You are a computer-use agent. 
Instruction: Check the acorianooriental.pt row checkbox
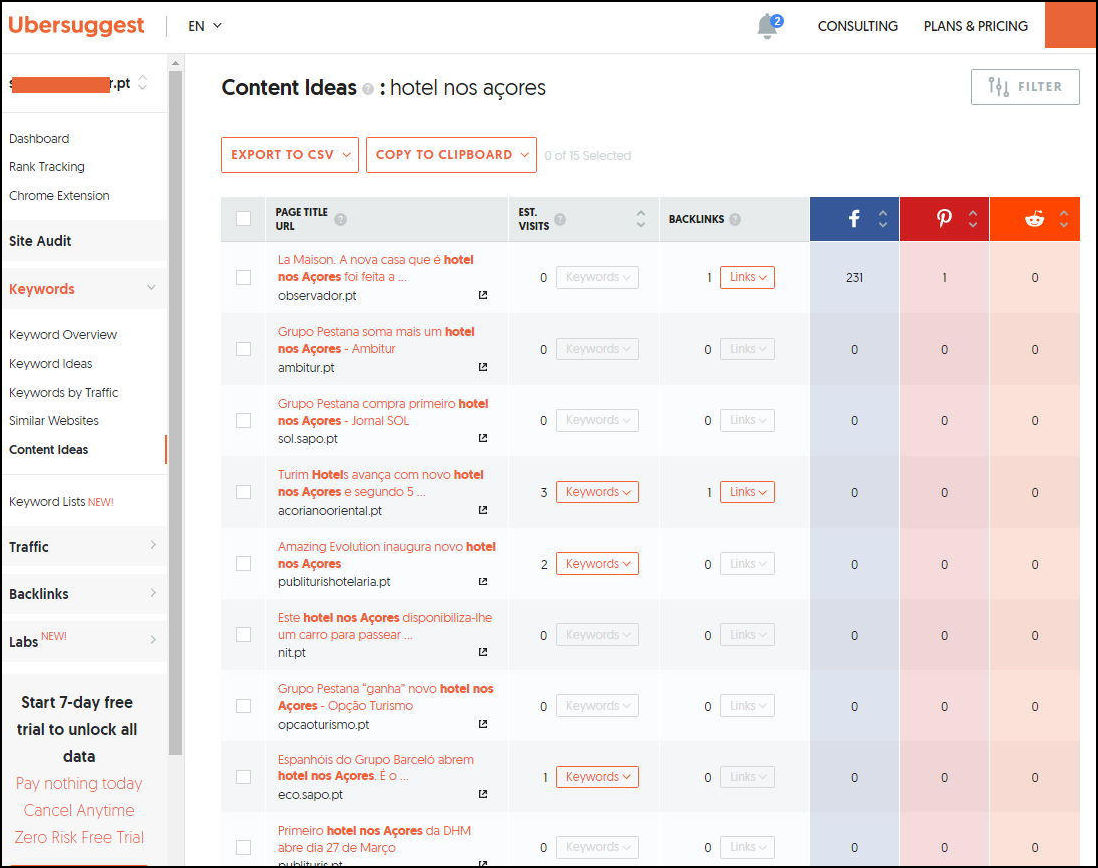coord(244,492)
